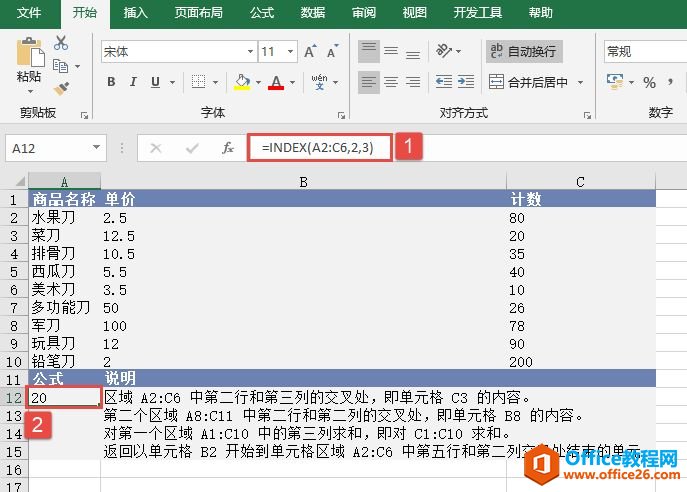The image size is (687, 492).
Task: Switch to the 公式 (Formulas) tab
Action: pos(262,13)
